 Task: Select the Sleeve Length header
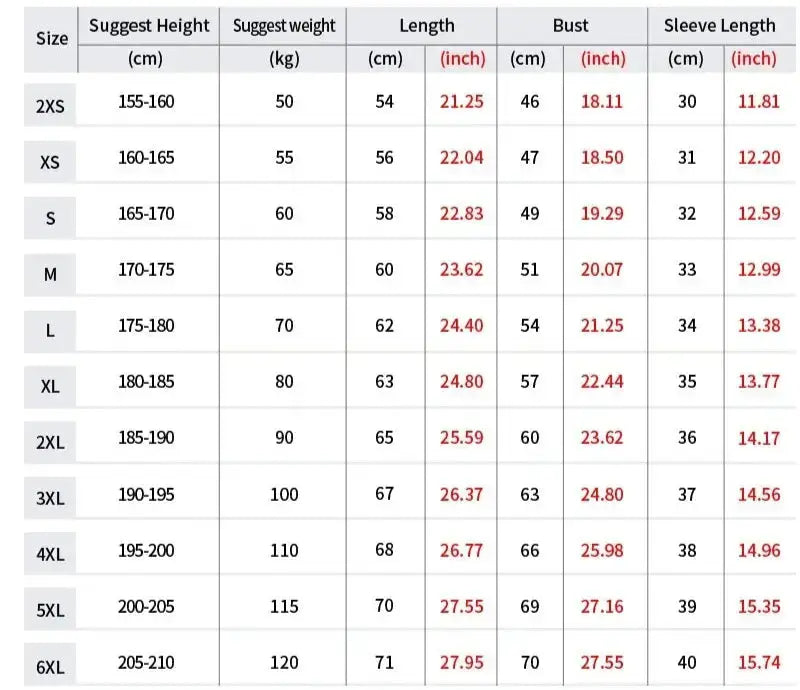click(x=719, y=26)
